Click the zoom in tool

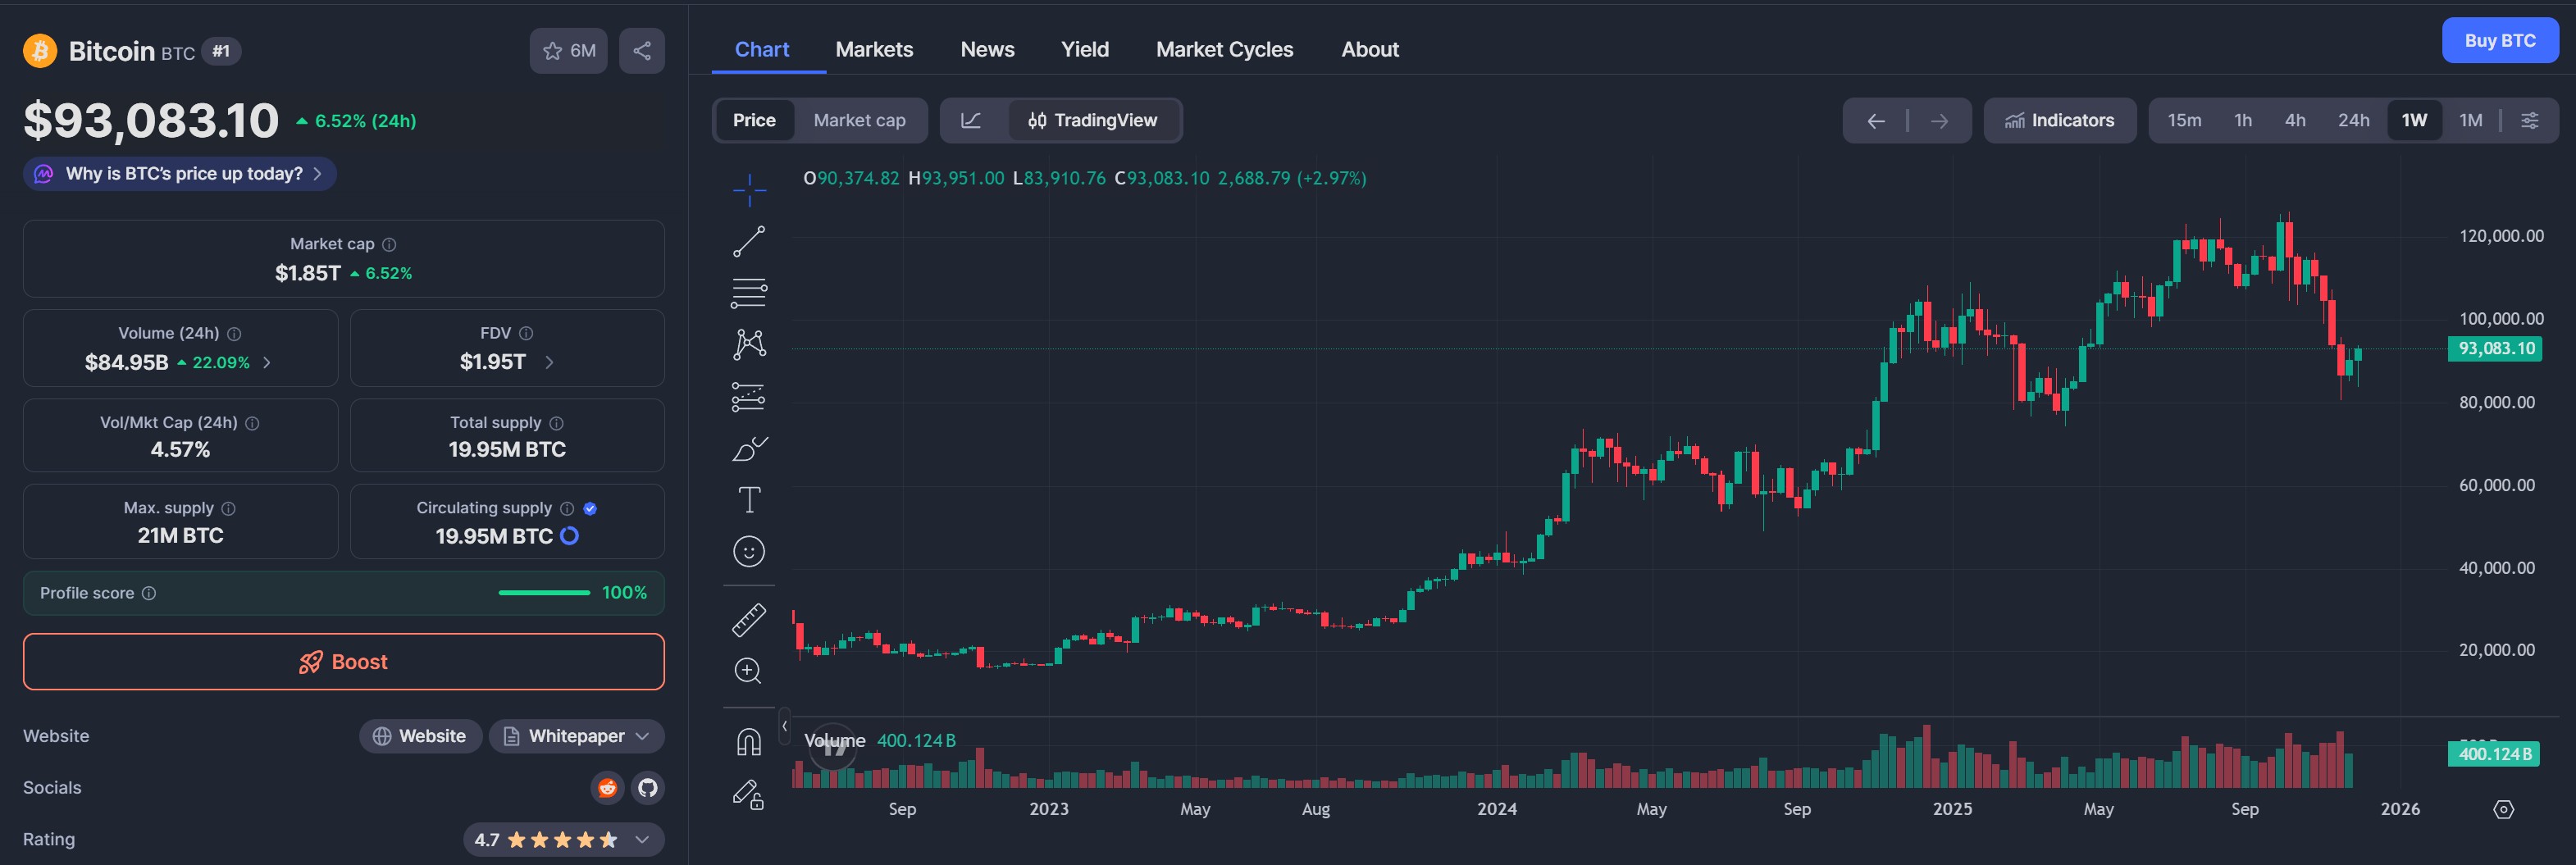[x=749, y=671]
